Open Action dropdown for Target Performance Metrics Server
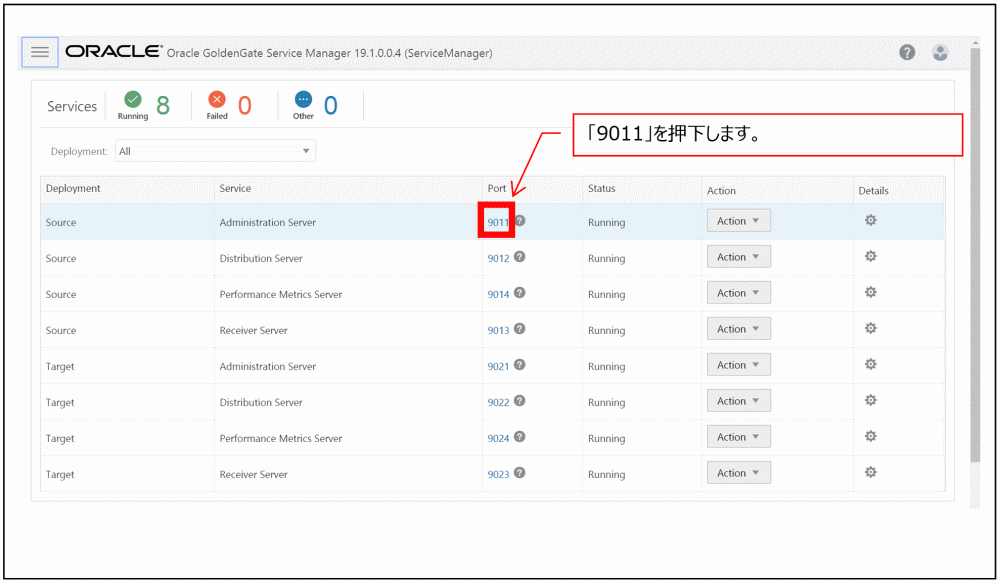Screen dimensions: 1000x583 coord(739,437)
